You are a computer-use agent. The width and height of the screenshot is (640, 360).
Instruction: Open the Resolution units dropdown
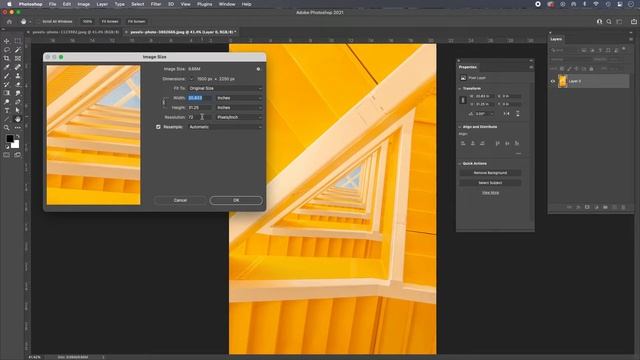(239, 117)
